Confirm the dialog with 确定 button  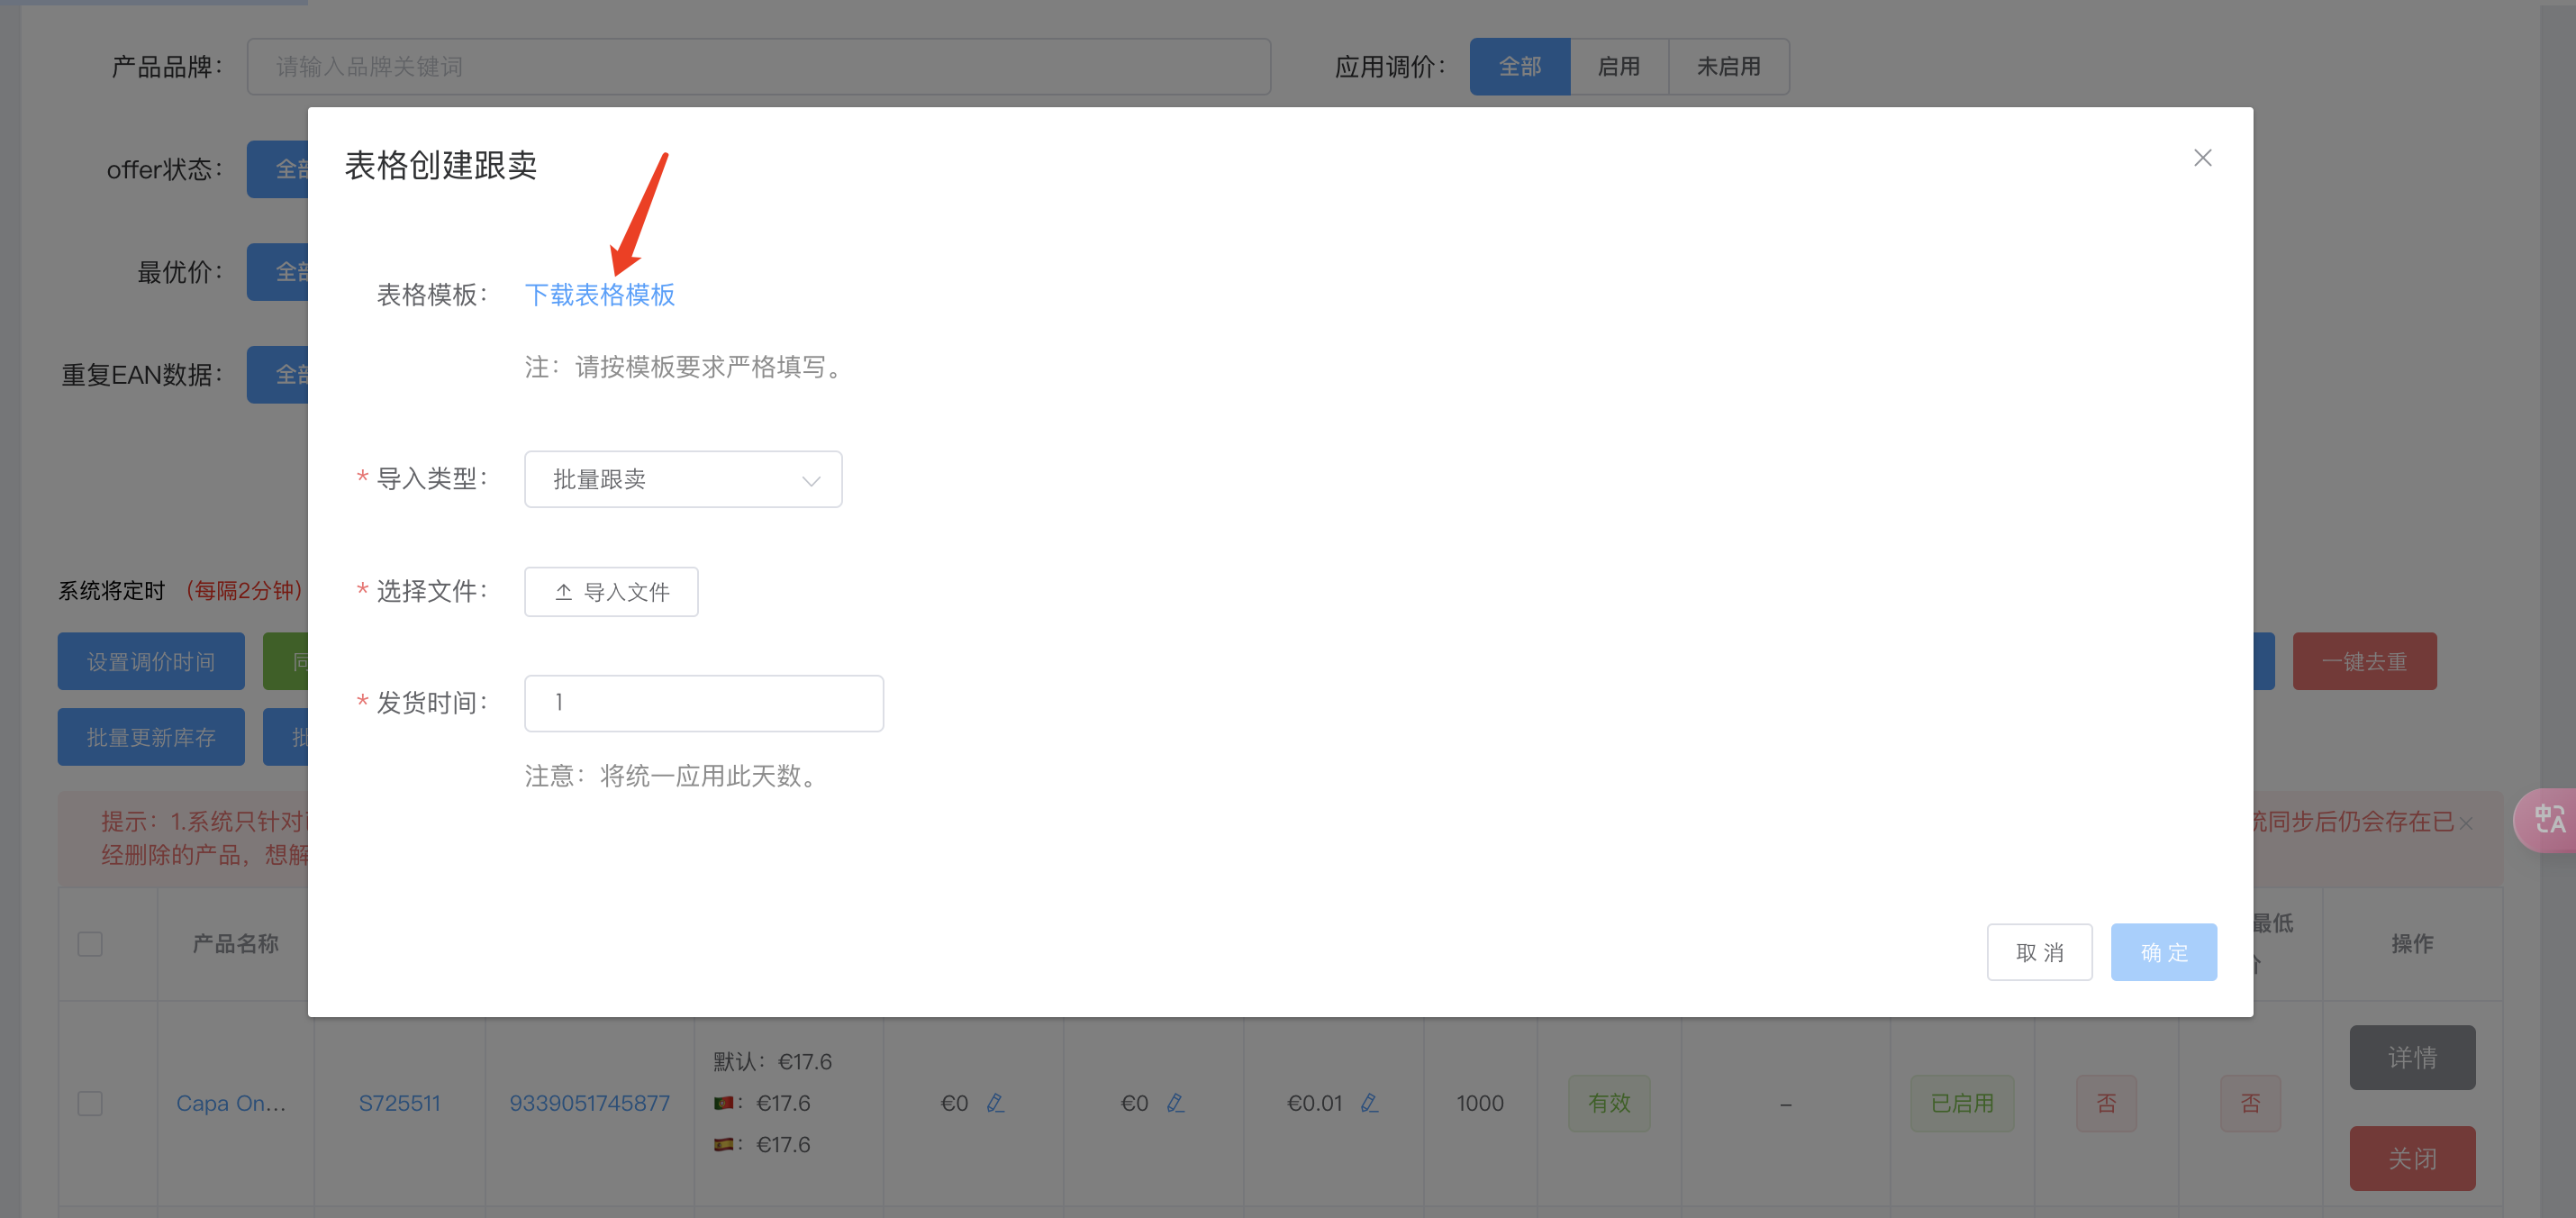(2163, 952)
